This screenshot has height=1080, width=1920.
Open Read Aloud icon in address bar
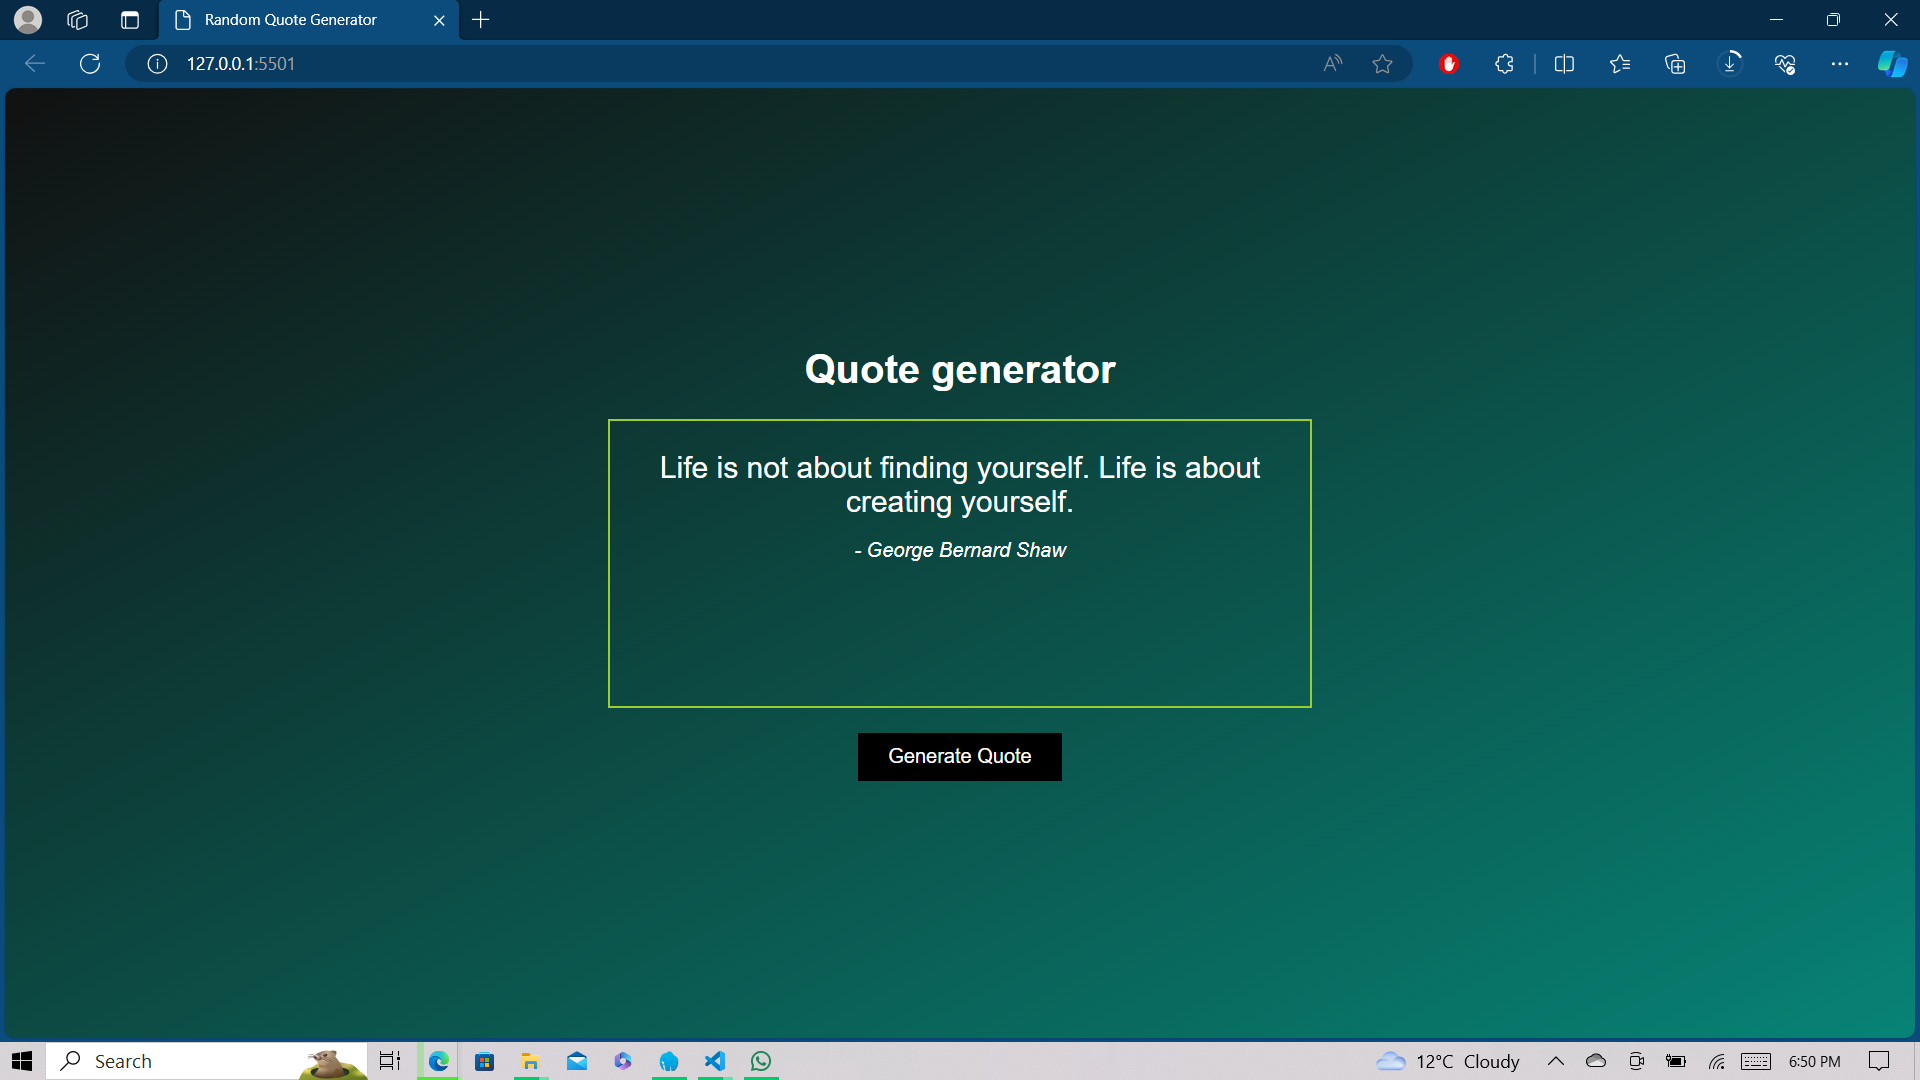click(1332, 64)
